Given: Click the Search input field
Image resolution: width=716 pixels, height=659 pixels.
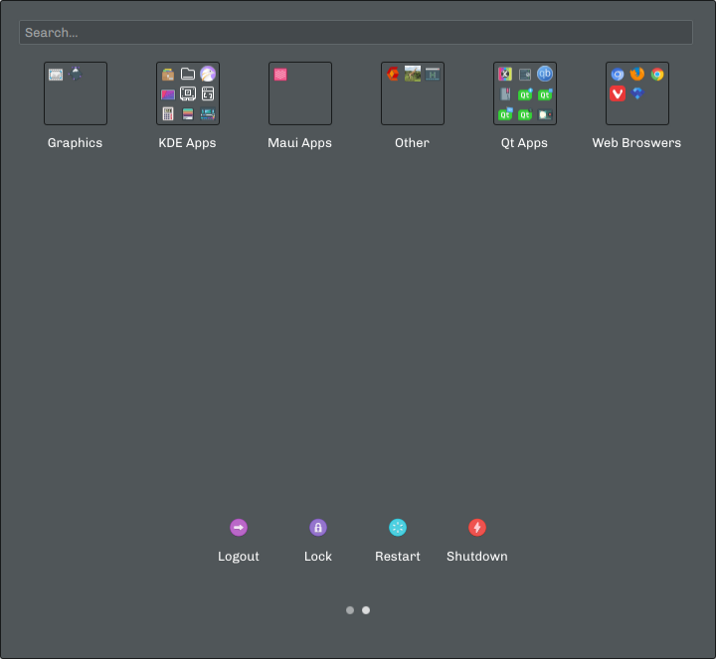Looking at the screenshot, I should pos(356,32).
